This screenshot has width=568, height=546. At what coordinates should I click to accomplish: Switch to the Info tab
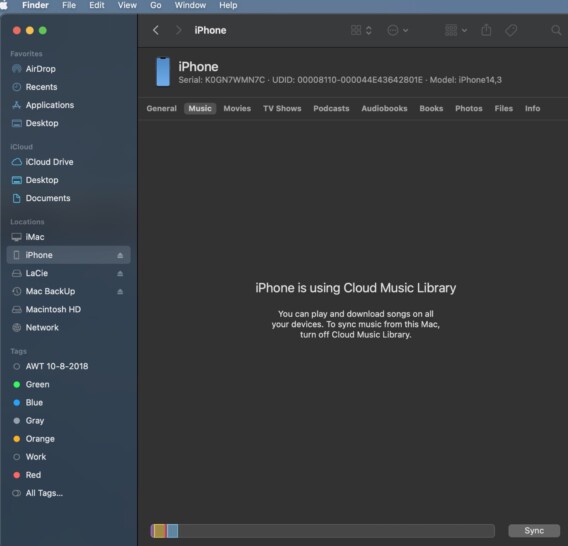pos(532,108)
